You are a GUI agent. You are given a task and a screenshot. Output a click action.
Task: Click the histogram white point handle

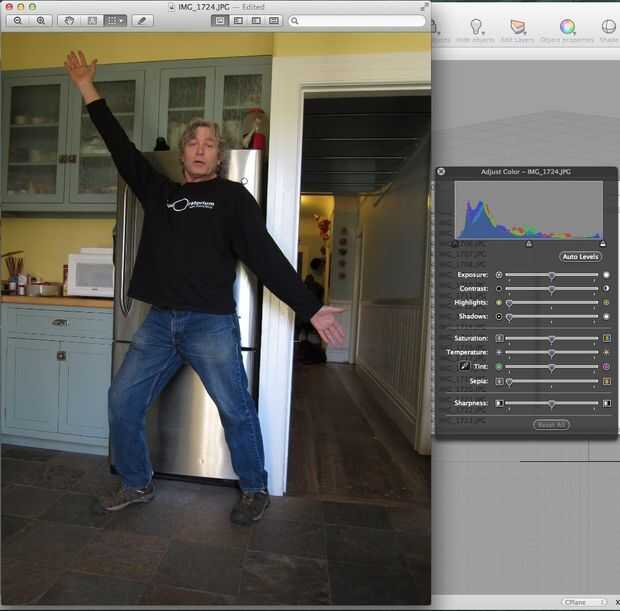tap(603, 244)
